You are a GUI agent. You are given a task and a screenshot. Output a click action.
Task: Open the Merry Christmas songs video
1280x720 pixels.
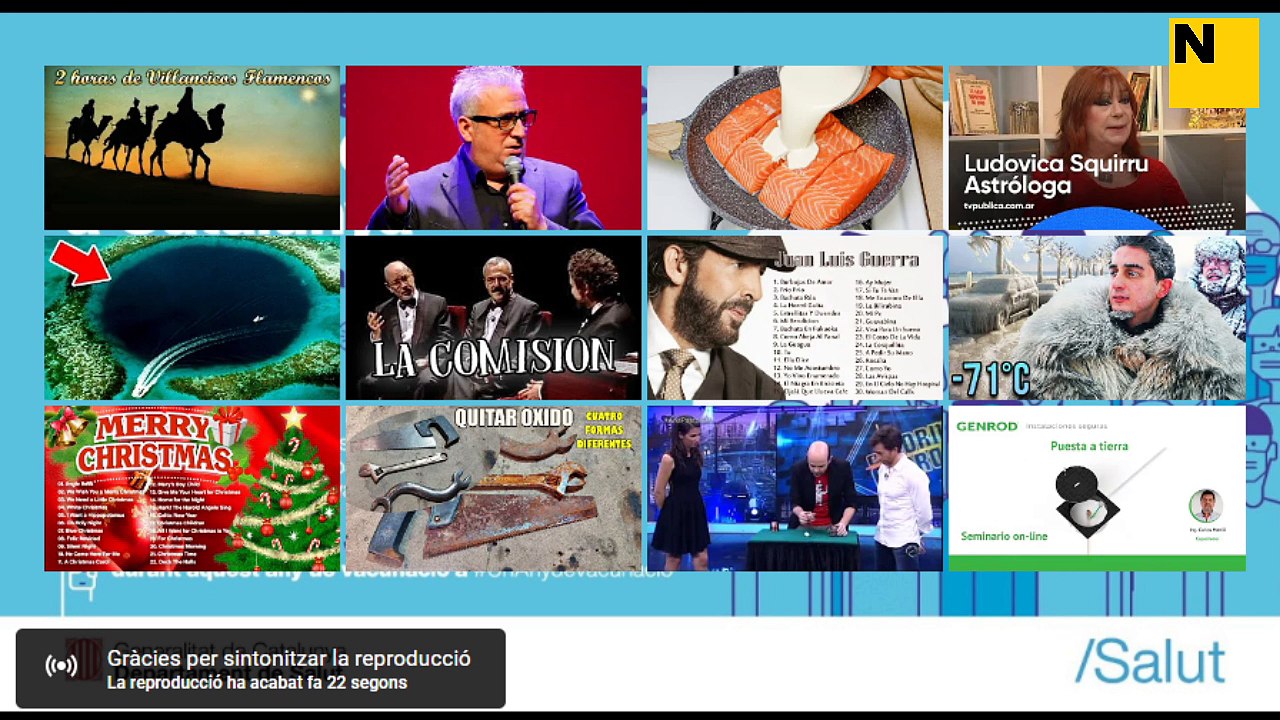coord(192,488)
